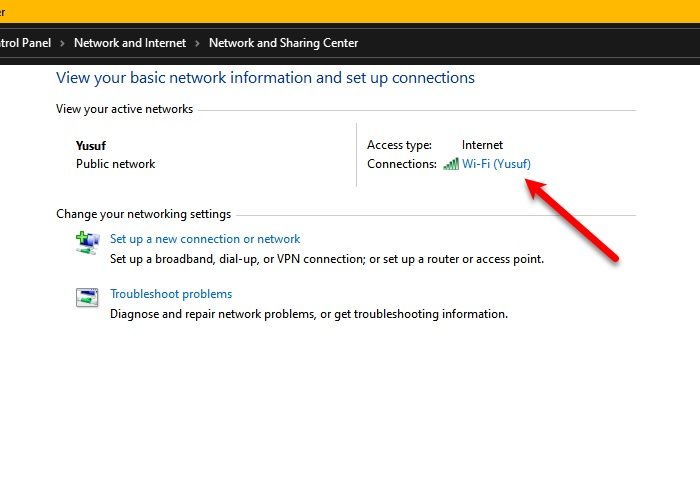Image resolution: width=700 pixels, height=500 pixels.
Task: Click the Diagnose and repair network problems text
Action: [309, 313]
